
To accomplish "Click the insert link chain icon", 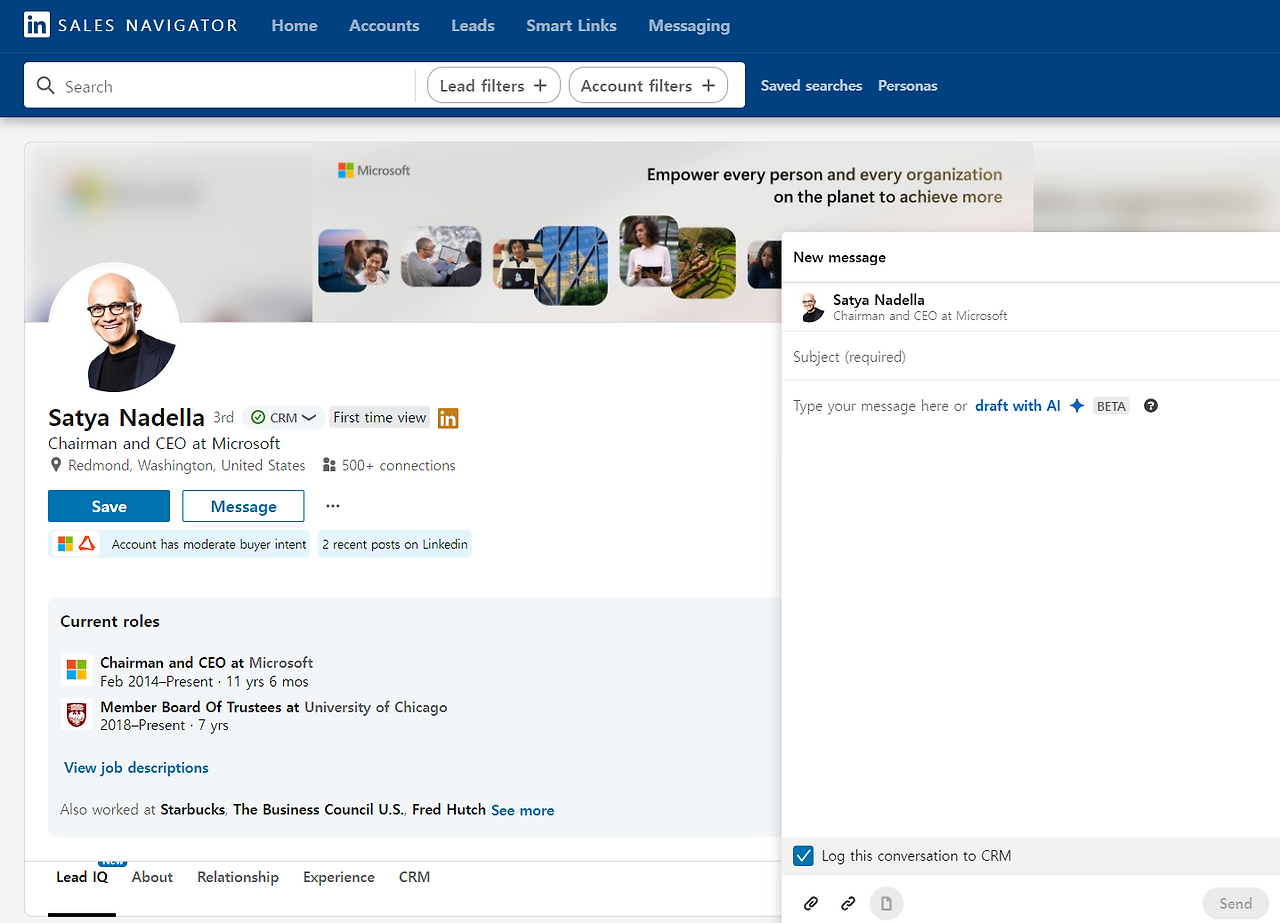I will pos(848,904).
